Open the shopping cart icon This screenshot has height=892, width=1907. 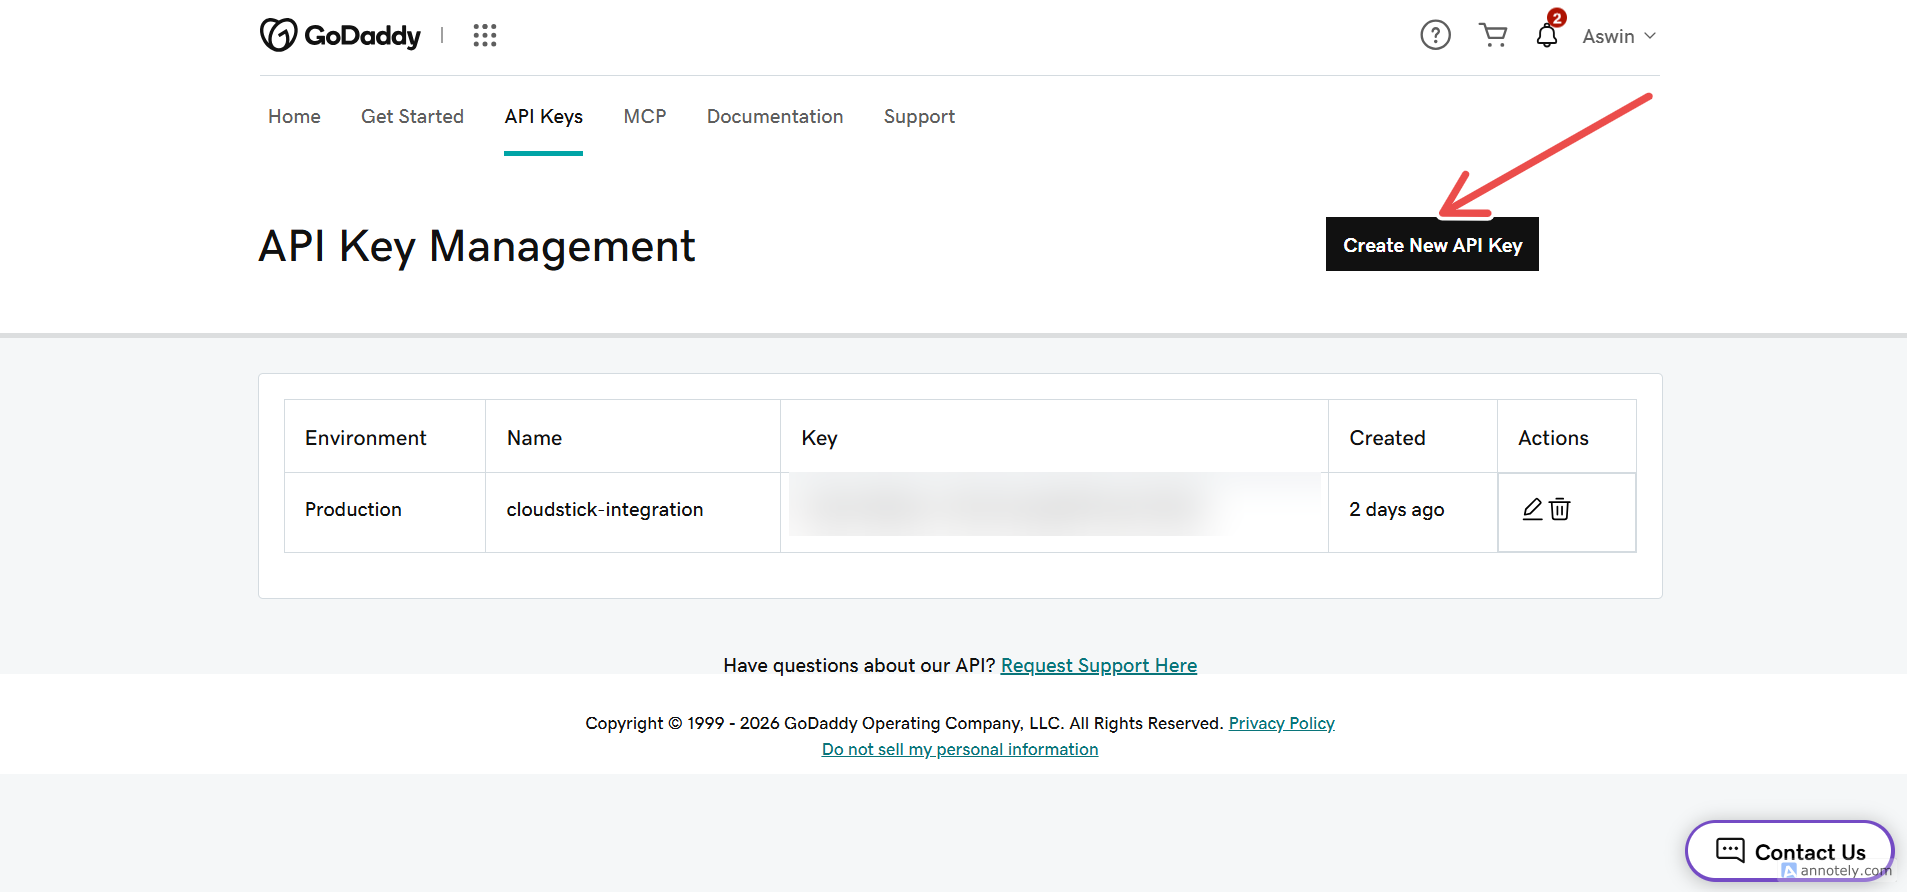click(x=1493, y=35)
